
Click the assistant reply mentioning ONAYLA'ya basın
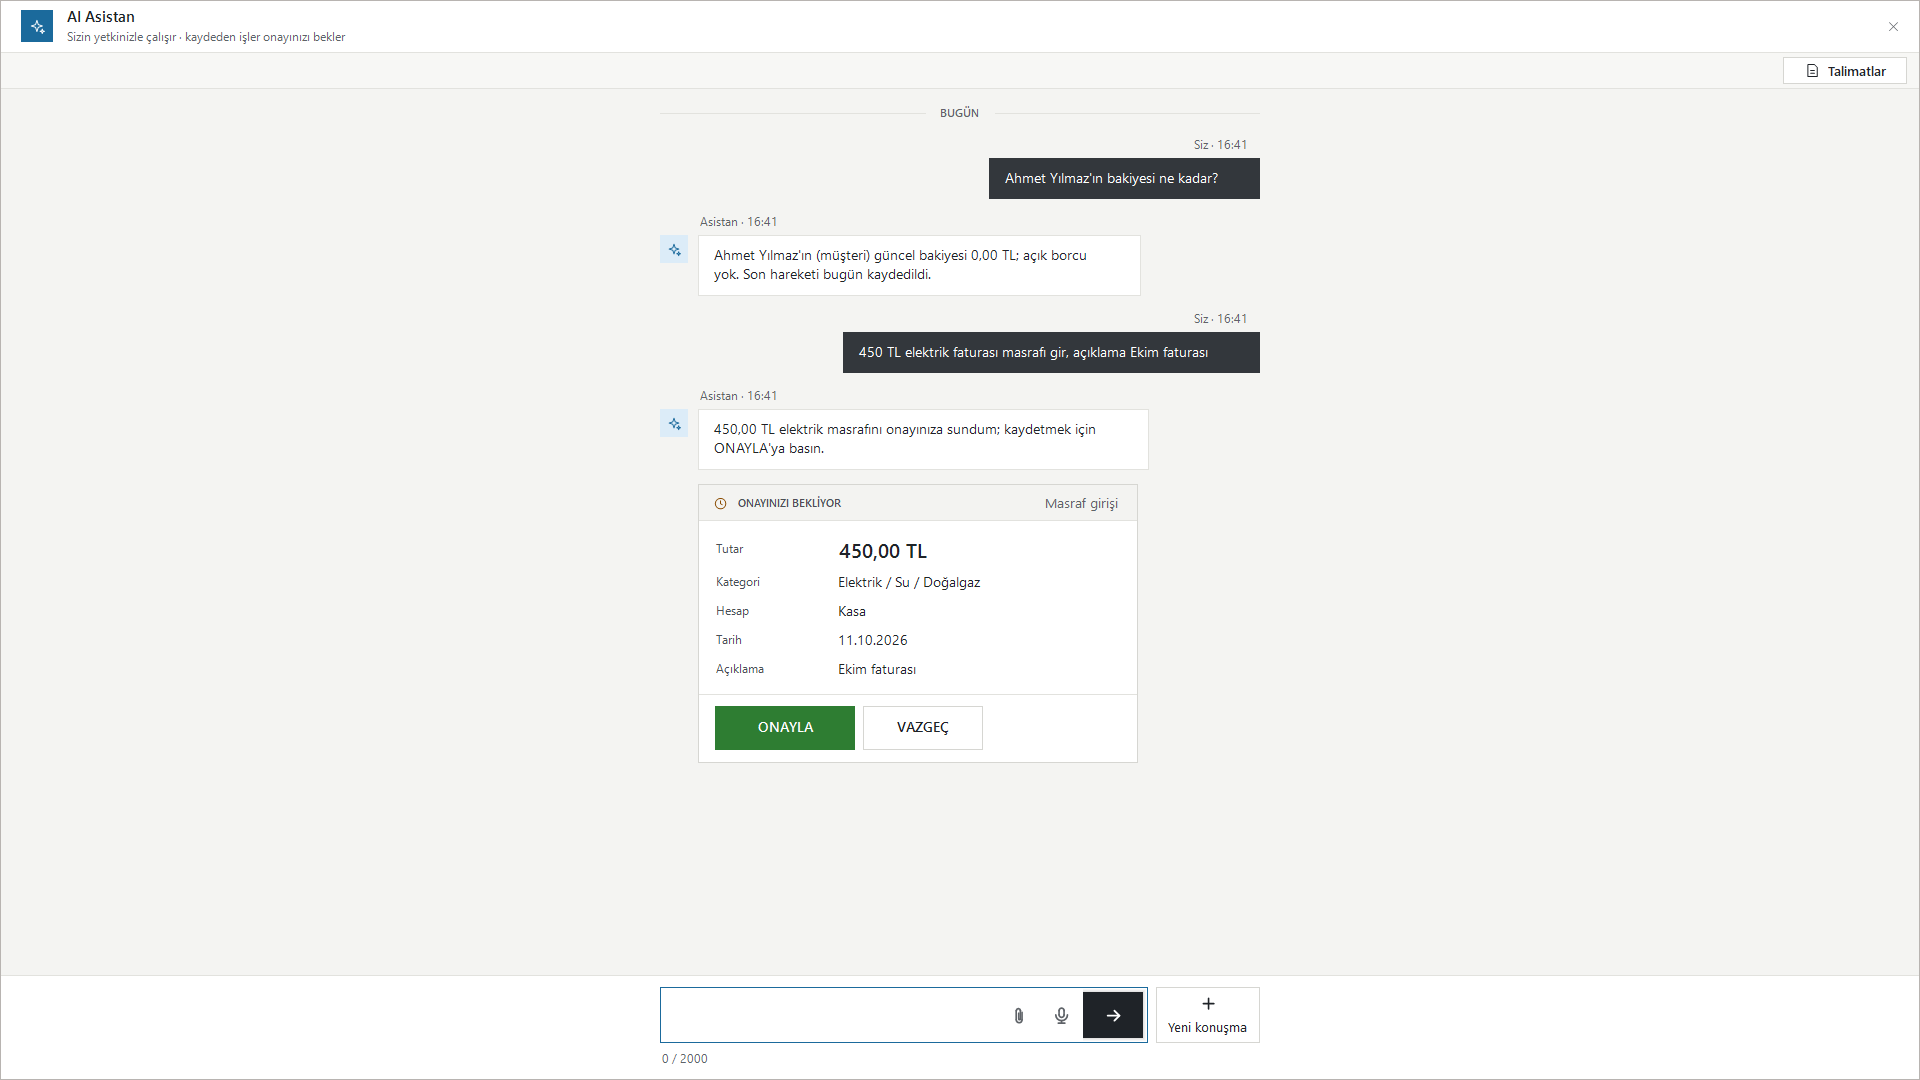pyautogui.click(x=923, y=439)
